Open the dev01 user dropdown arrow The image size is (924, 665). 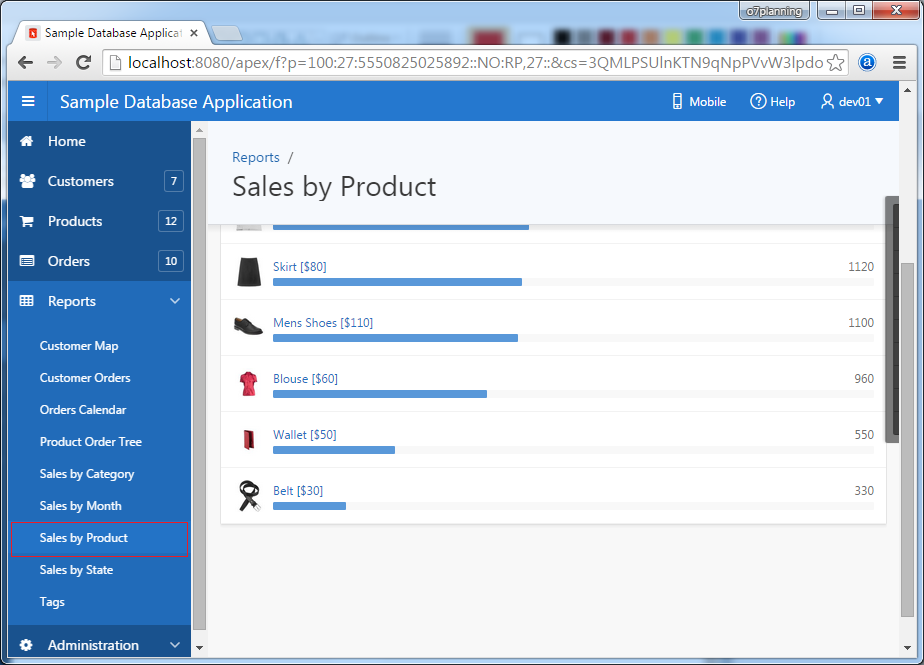(x=879, y=101)
